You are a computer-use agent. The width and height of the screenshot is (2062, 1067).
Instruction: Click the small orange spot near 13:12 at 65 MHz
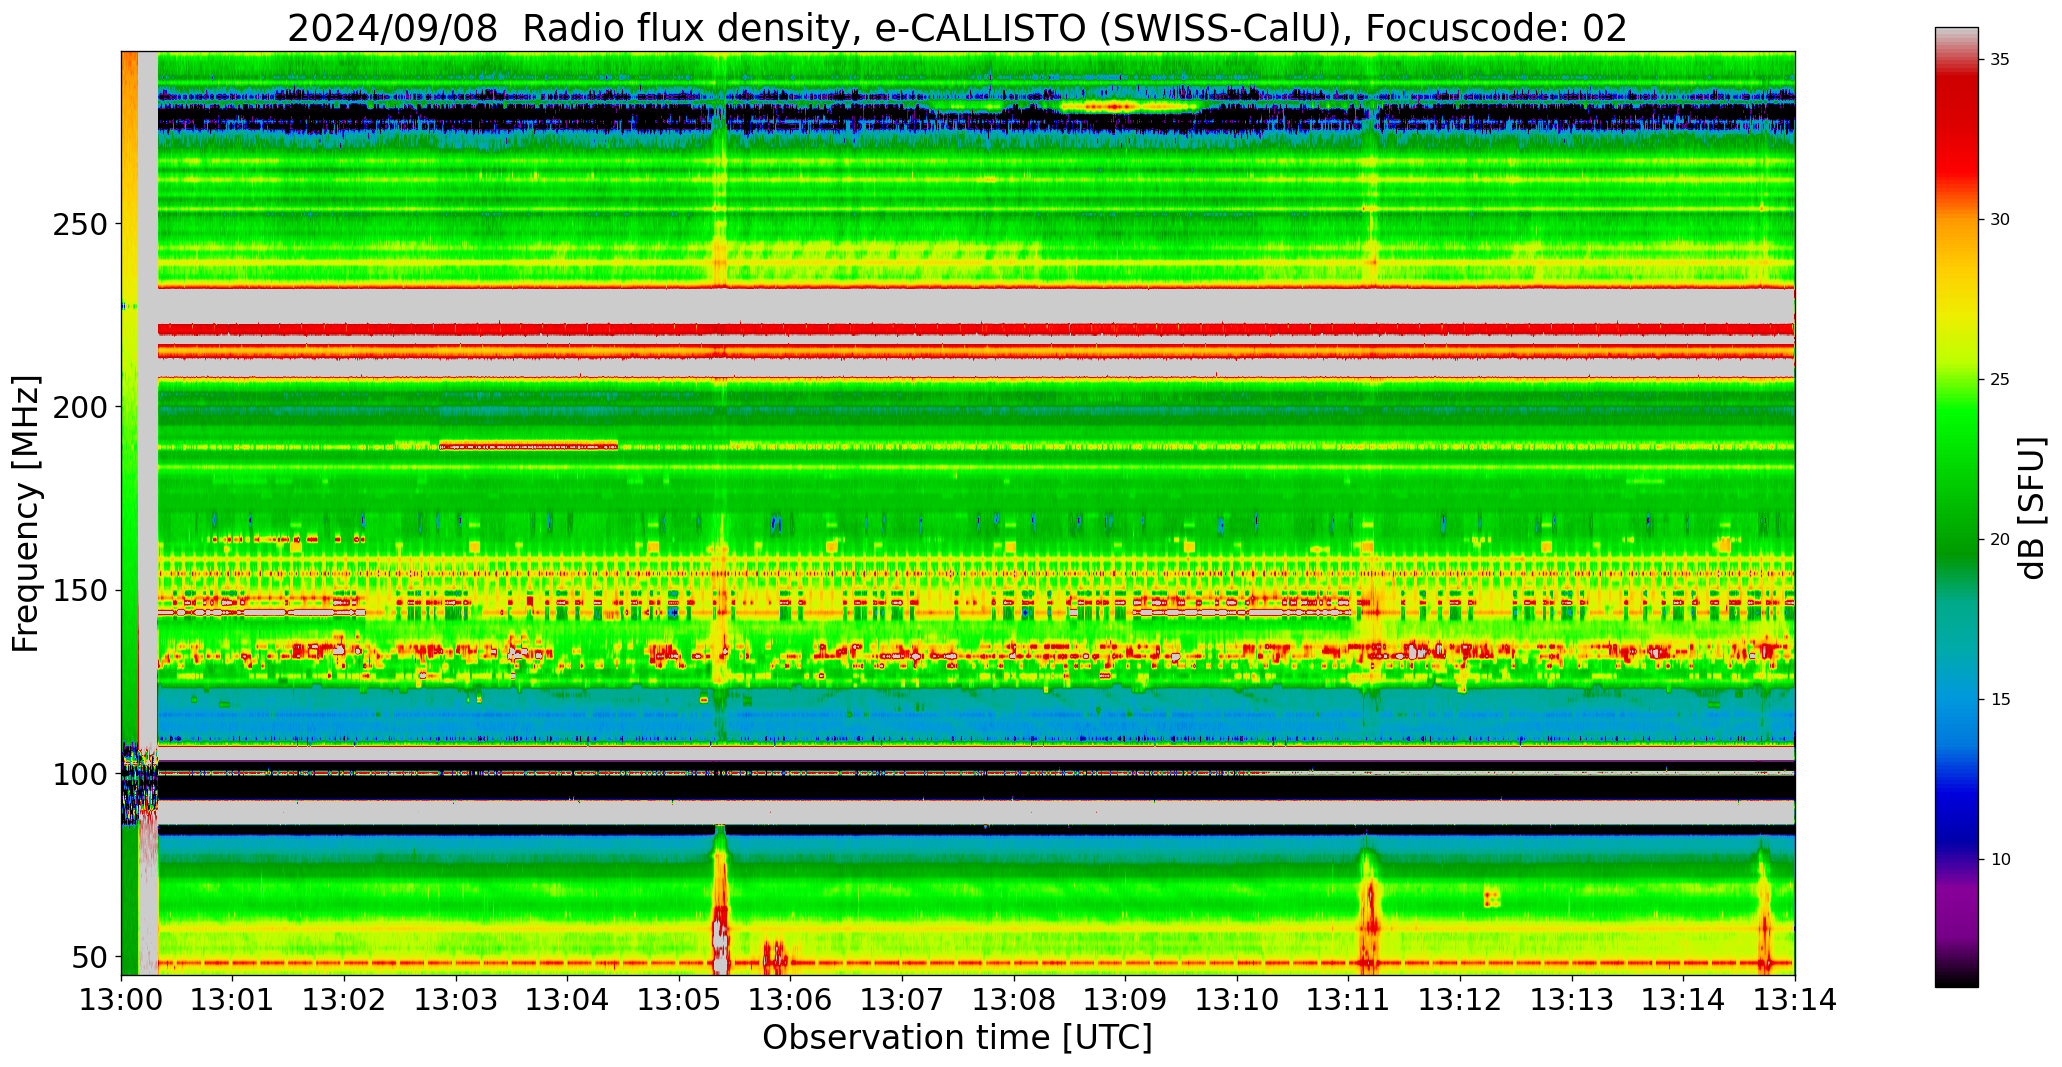(x=1492, y=897)
